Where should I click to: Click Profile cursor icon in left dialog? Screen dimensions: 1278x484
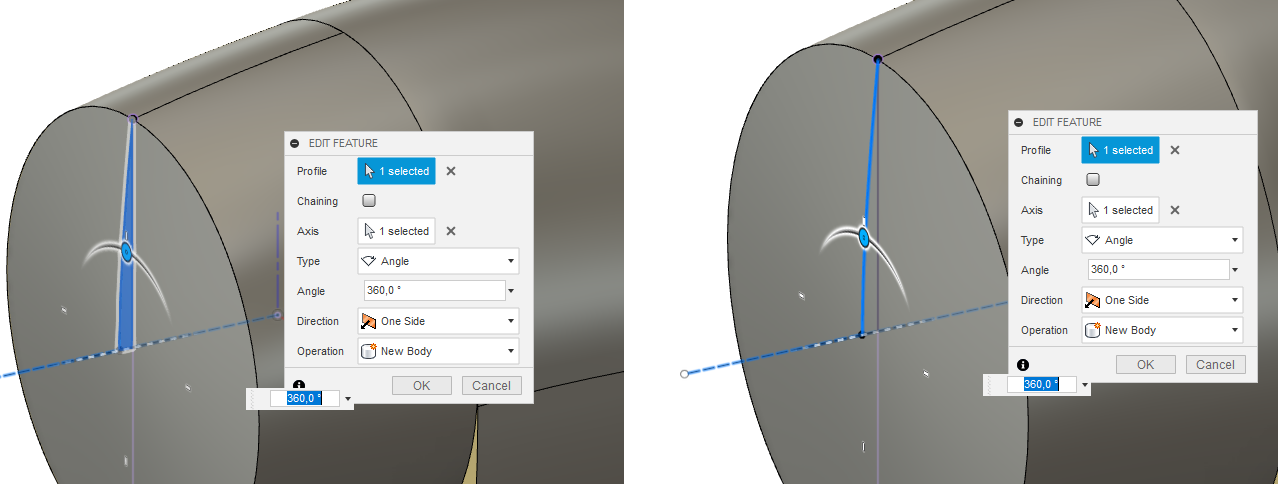(x=370, y=171)
